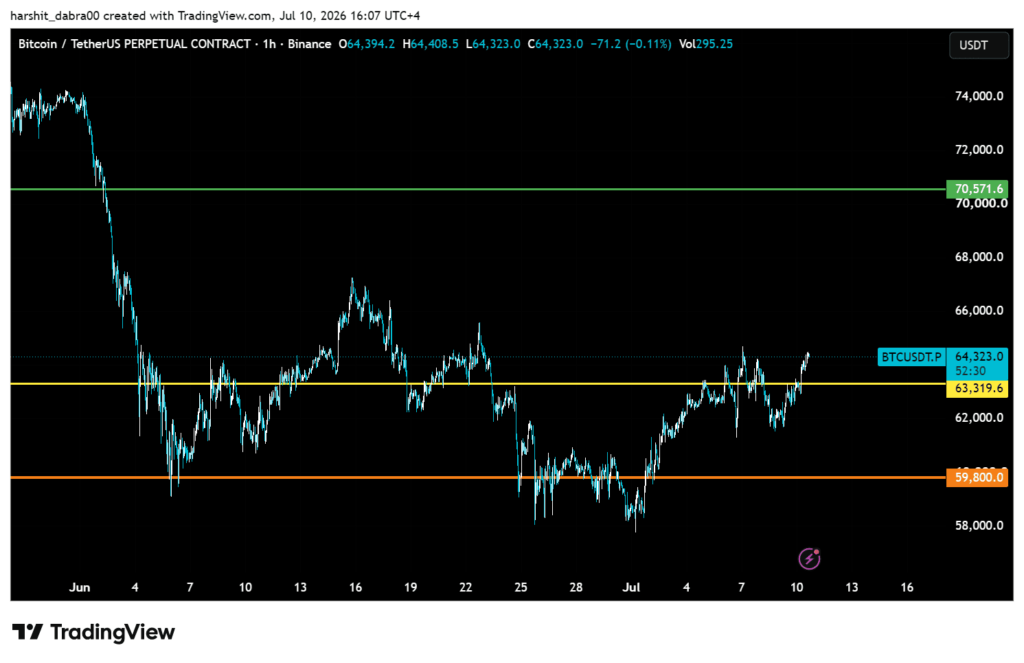Select the yellow 63,319.6 price label
Image resolution: width=1024 pixels, height=663 pixels.
tap(977, 388)
